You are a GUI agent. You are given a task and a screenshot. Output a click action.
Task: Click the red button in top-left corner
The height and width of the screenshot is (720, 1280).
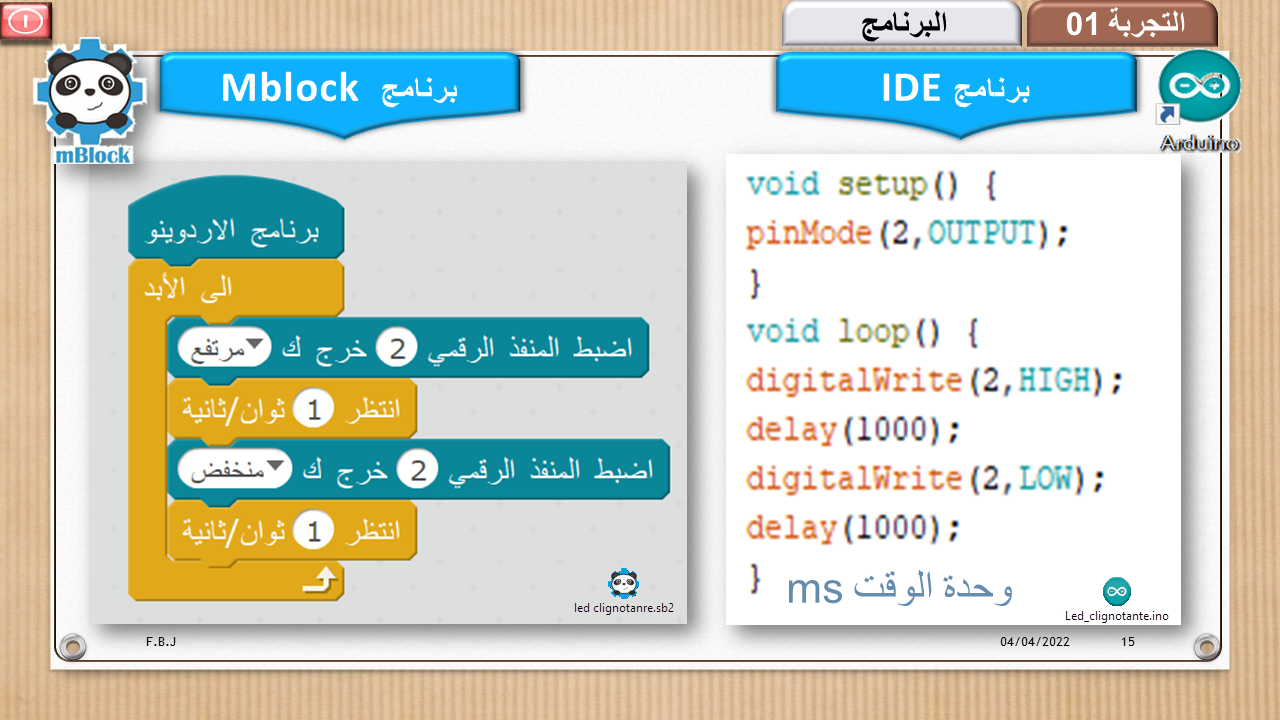click(x=26, y=21)
